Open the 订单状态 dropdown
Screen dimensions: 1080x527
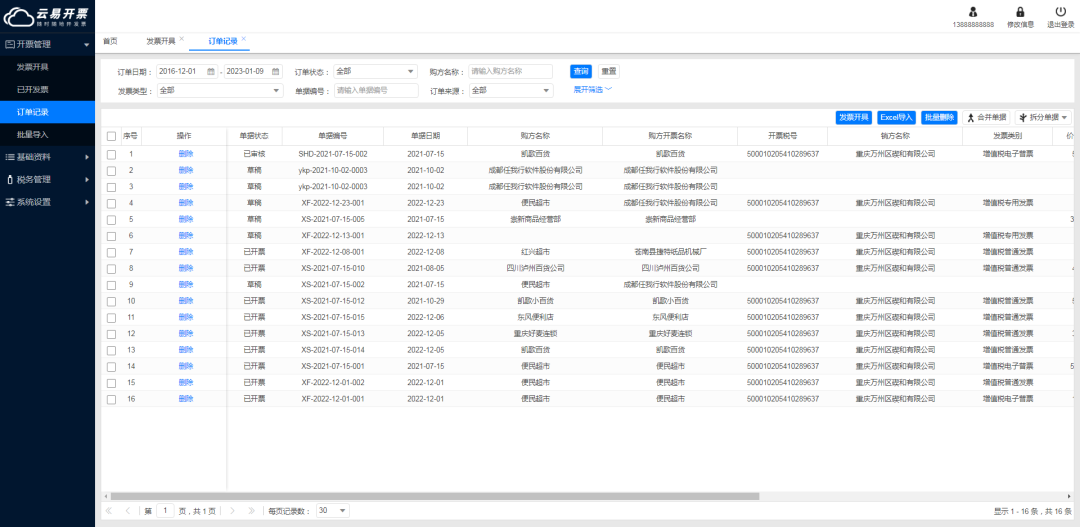coord(375,72)
